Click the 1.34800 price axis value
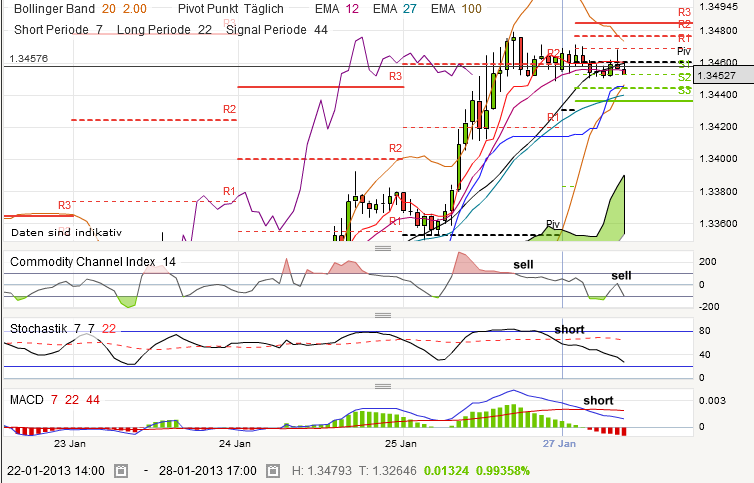This screenshot has width=754, height=483. click(x=718, y=31)
